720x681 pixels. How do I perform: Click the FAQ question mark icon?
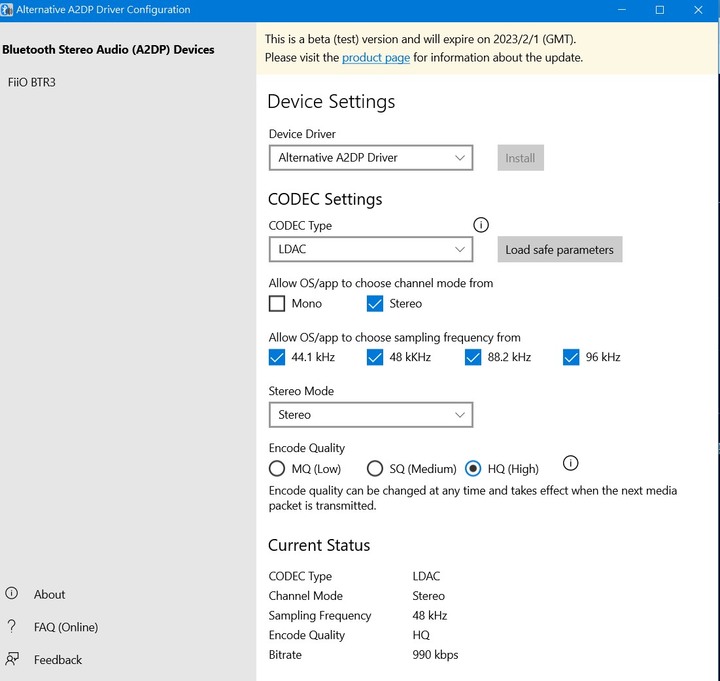click(12, 626)
